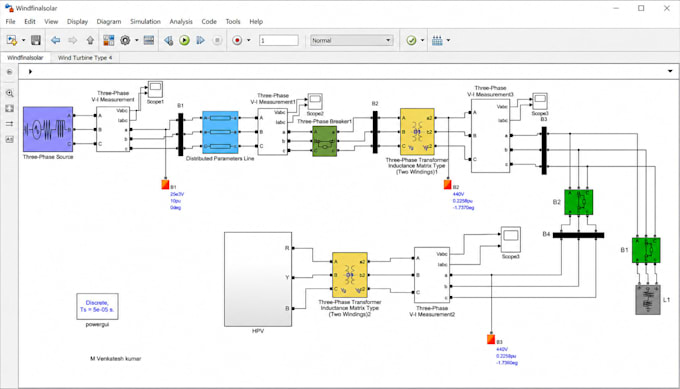Select the green breaker block B2

pos(579,202)
